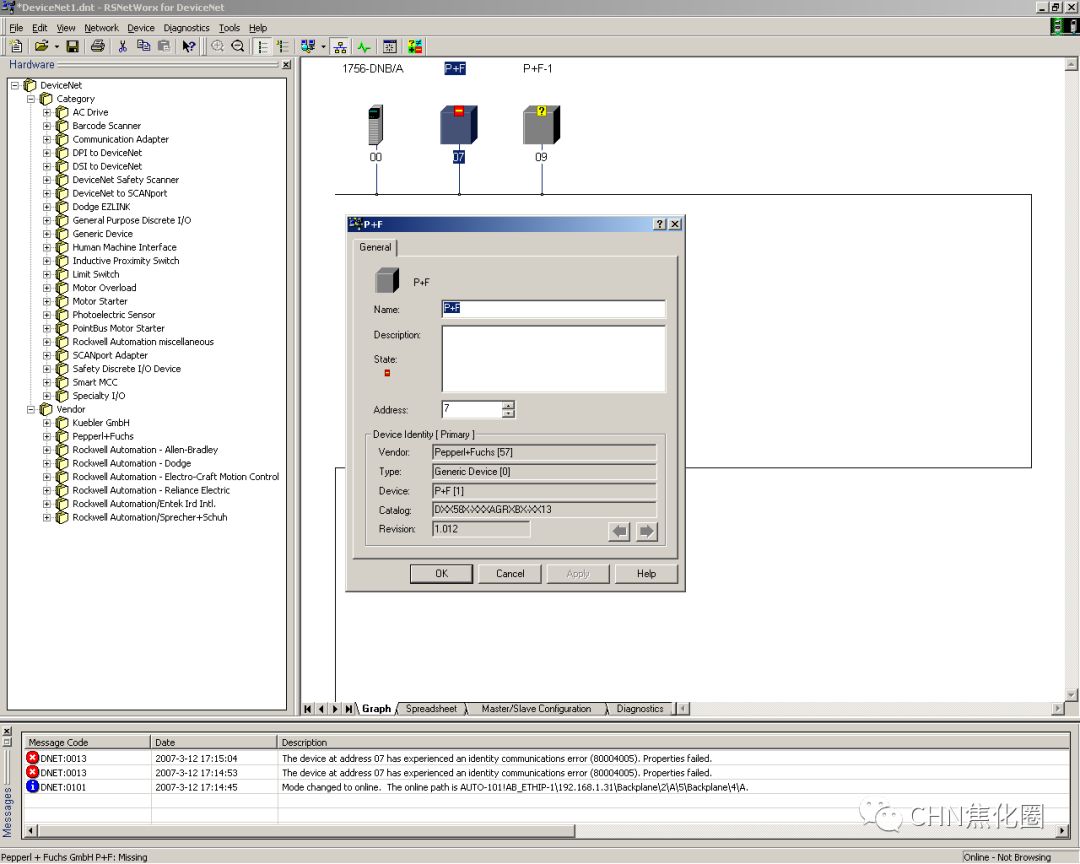Click the colorful symbol legend toolbar icon
This screenshot has height=864, width=1080.
[x=415, y=46]
